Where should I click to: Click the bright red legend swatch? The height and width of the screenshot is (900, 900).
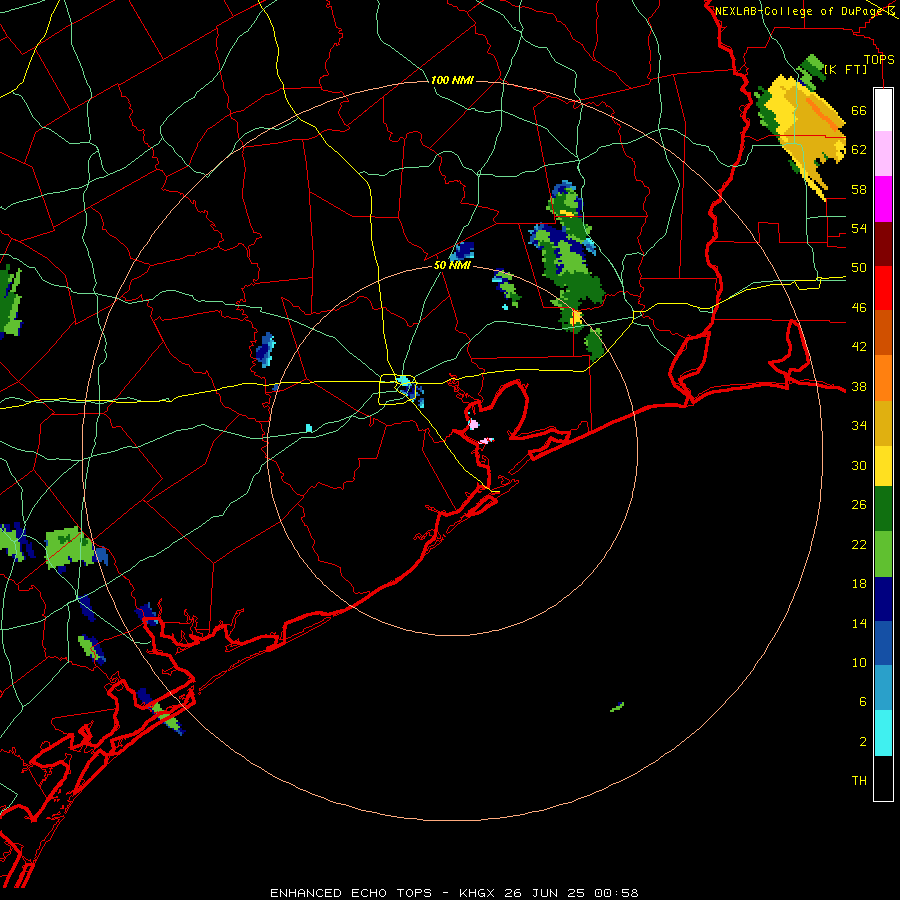883,288
